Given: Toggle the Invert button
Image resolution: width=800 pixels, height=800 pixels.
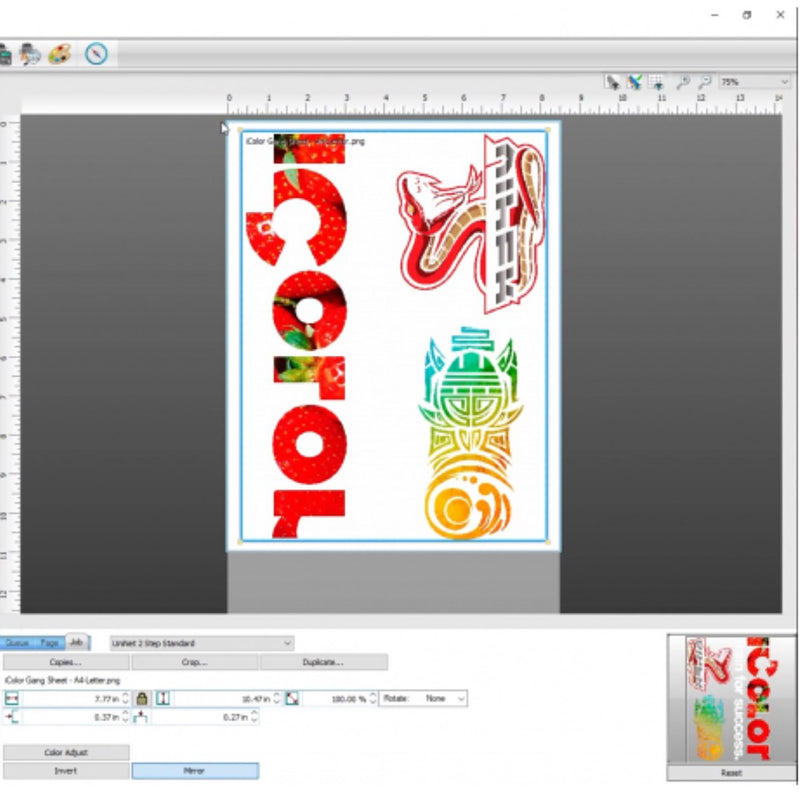Looking at the screenshot, I should [x=66, y=771].
